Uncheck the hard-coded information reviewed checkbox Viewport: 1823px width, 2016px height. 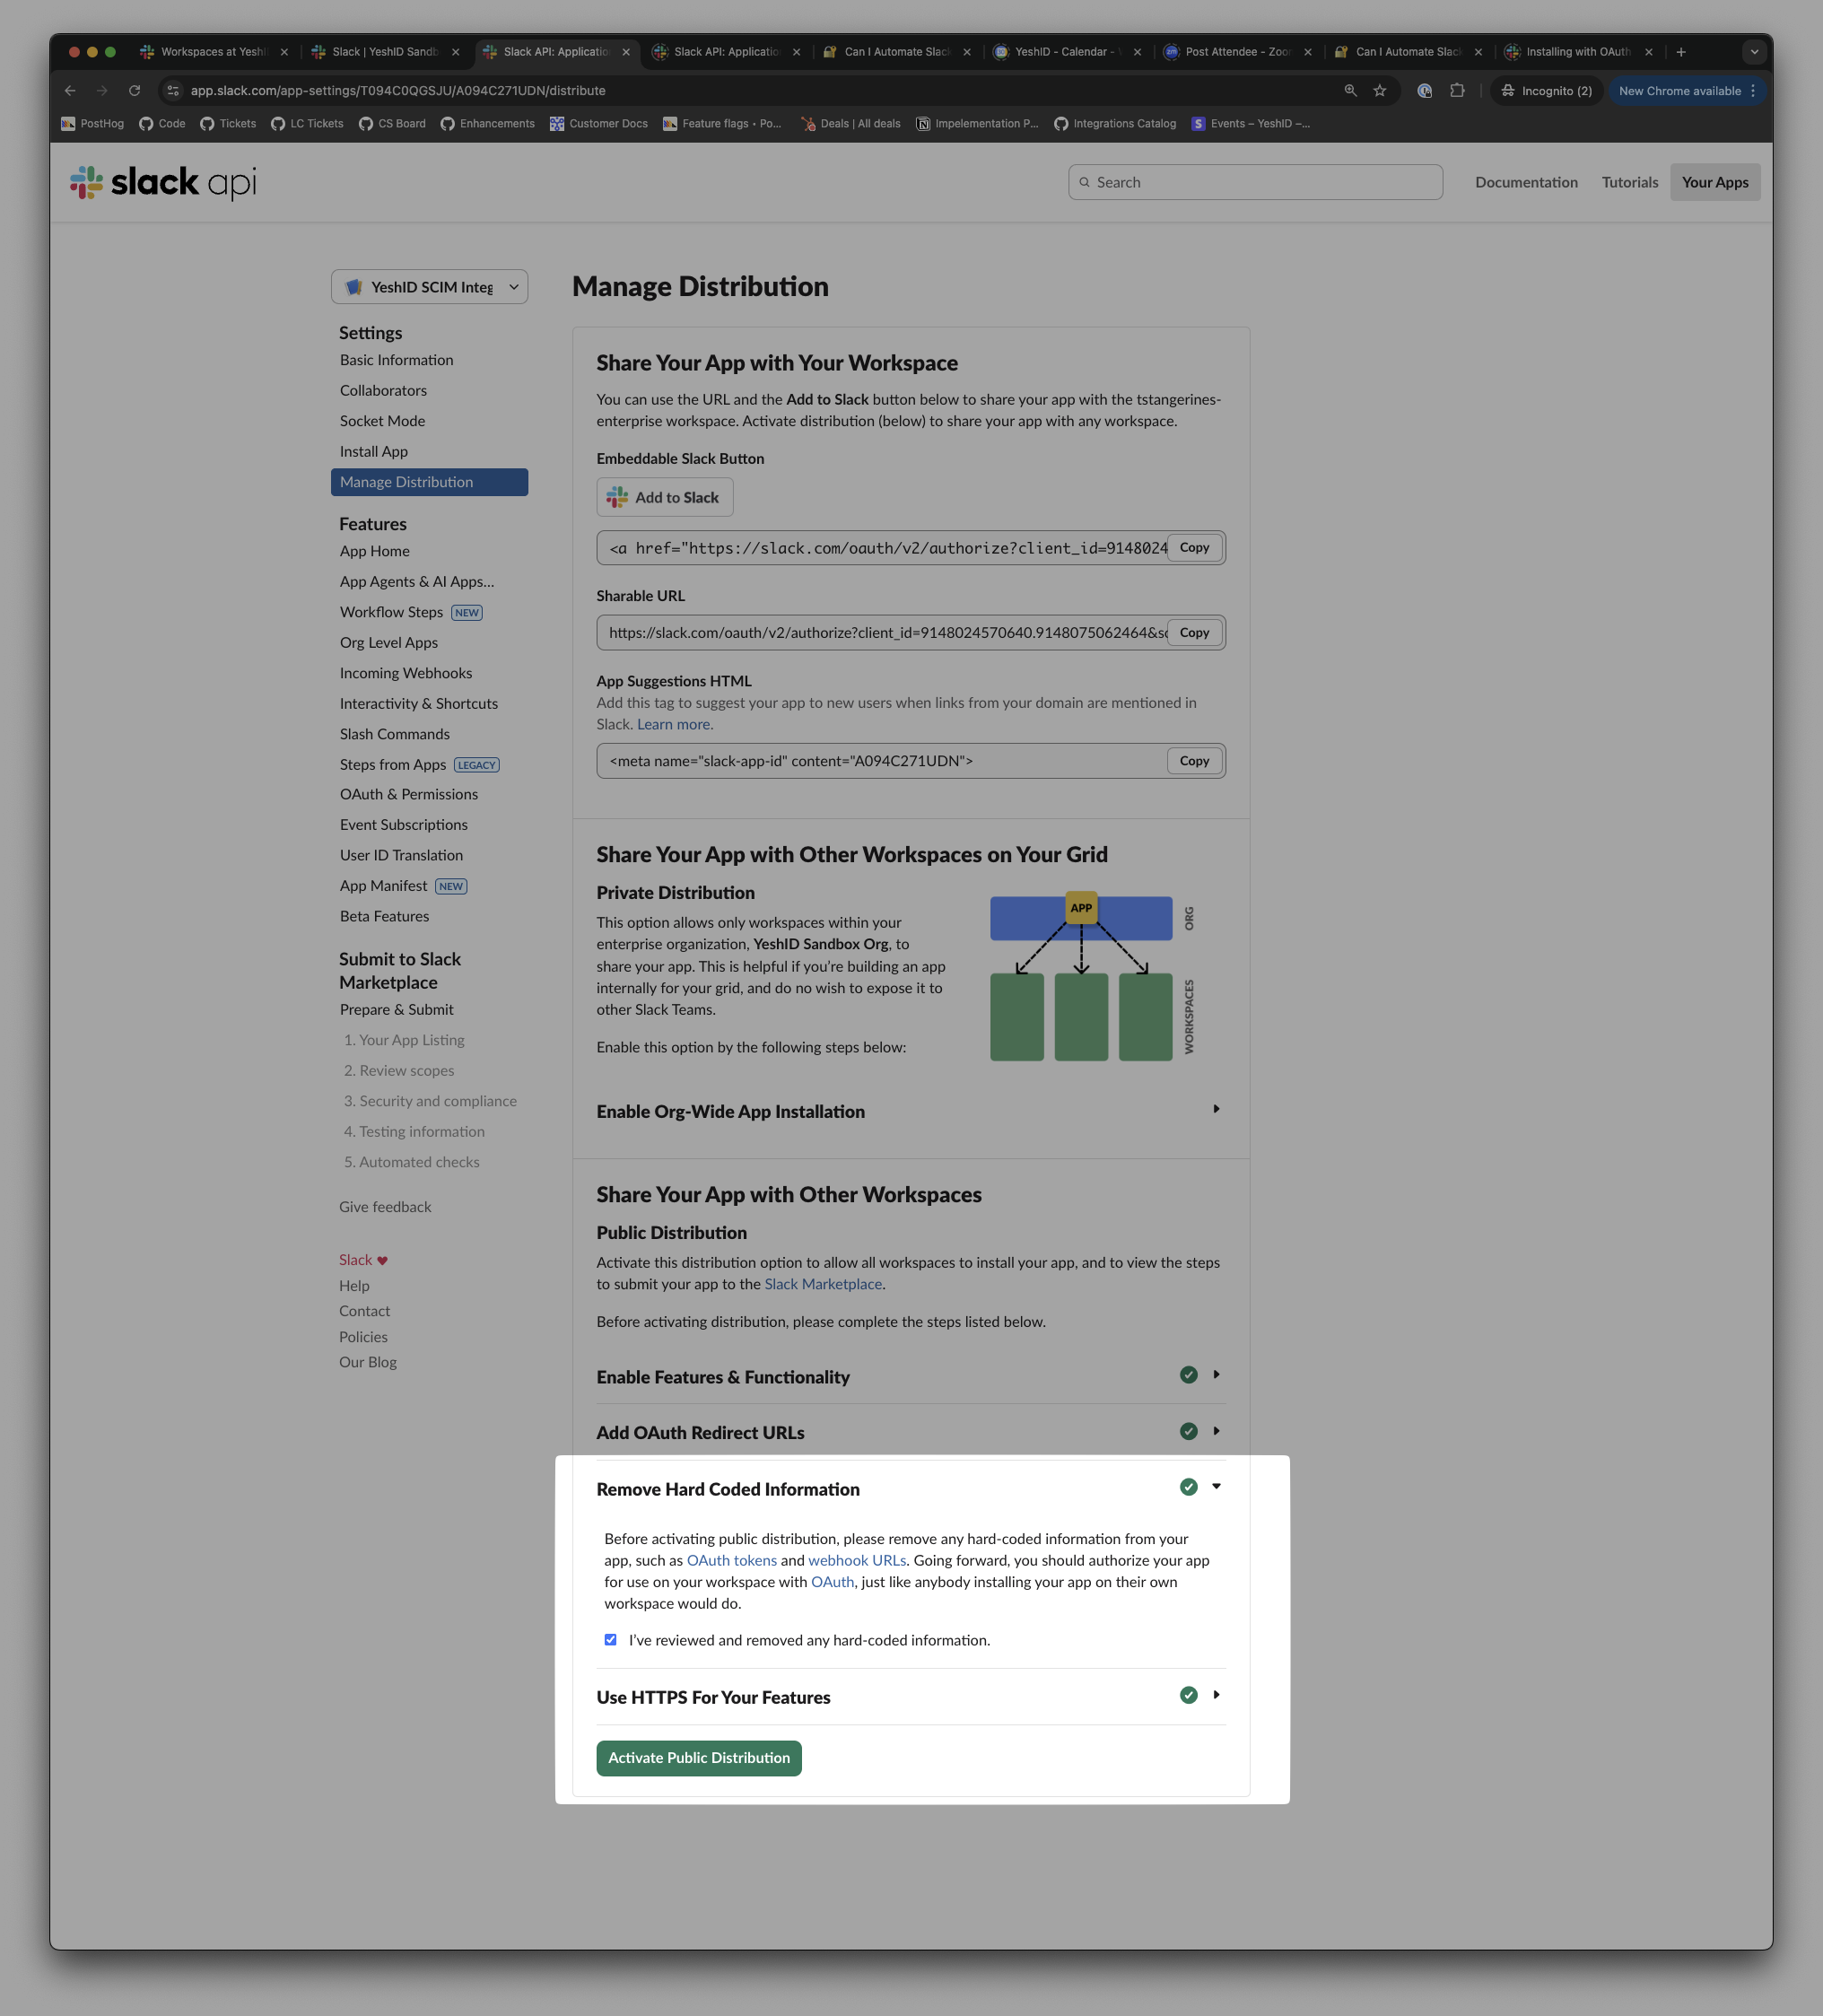[x=610, y=1640]
